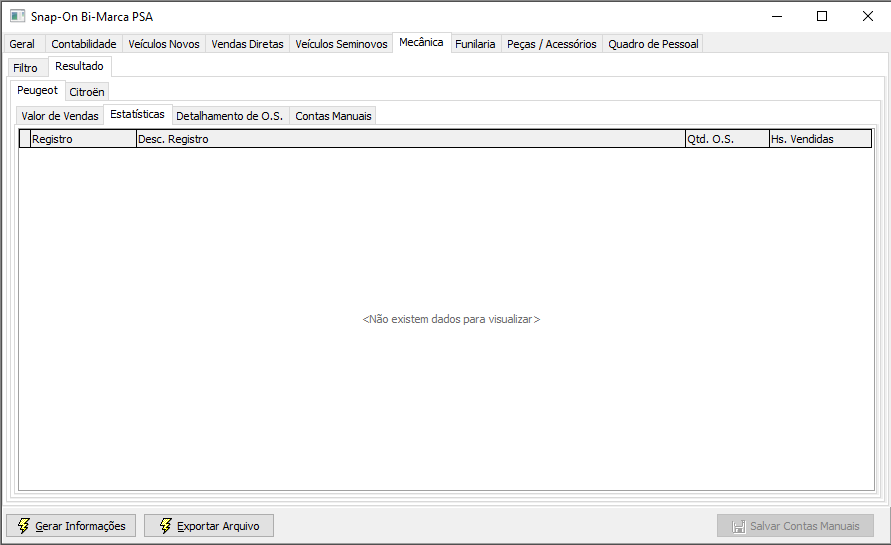This screenshot has height=545, width=891.
Task: Switch to the Contabilidade tab
Action: (84, 44)
